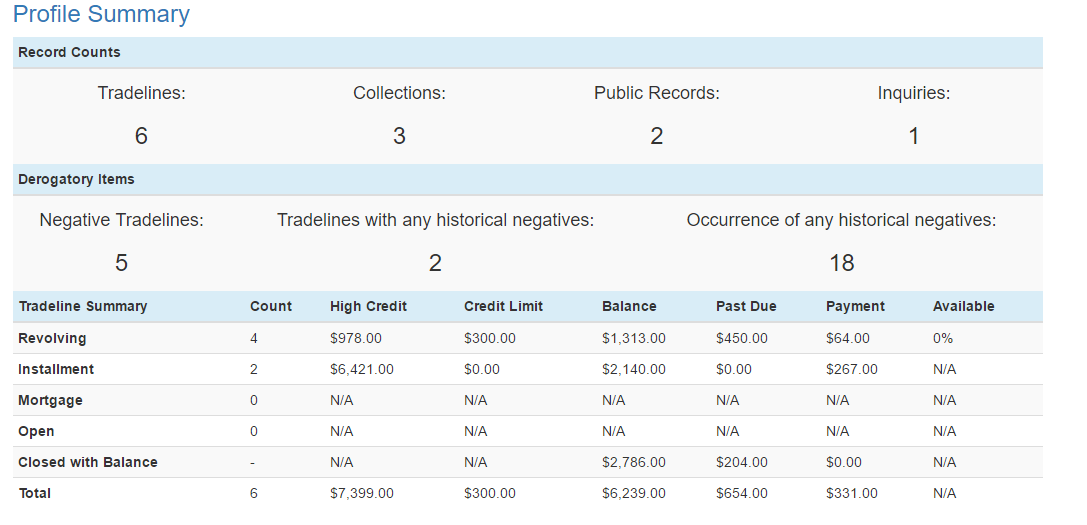The image size is (1087, 525).
Task: Click Total payment $331.00
Action: tap(851, 493)
